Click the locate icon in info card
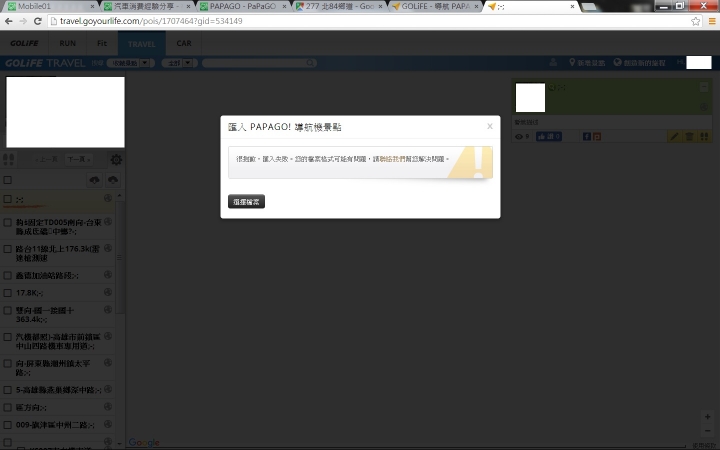720x450 pixels. [704, 107]
